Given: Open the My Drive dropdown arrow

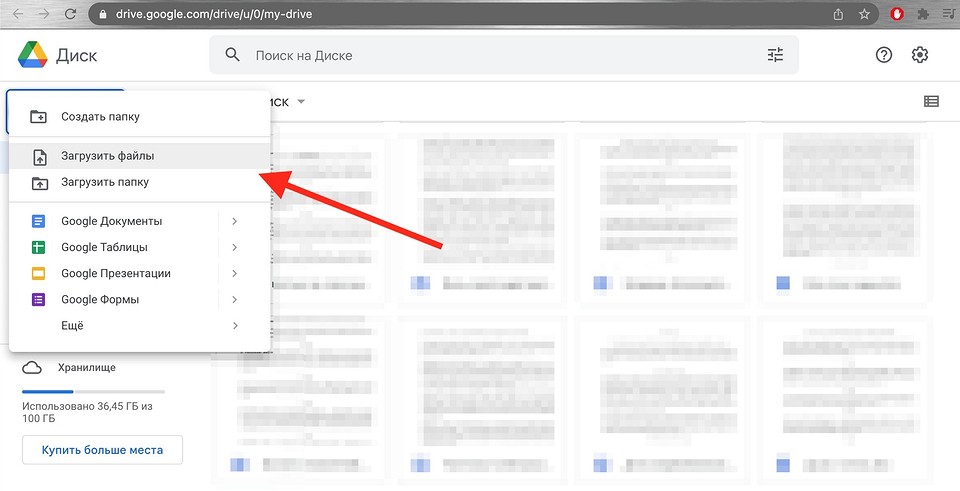Looking at the screenshot, I should (301, 102).
